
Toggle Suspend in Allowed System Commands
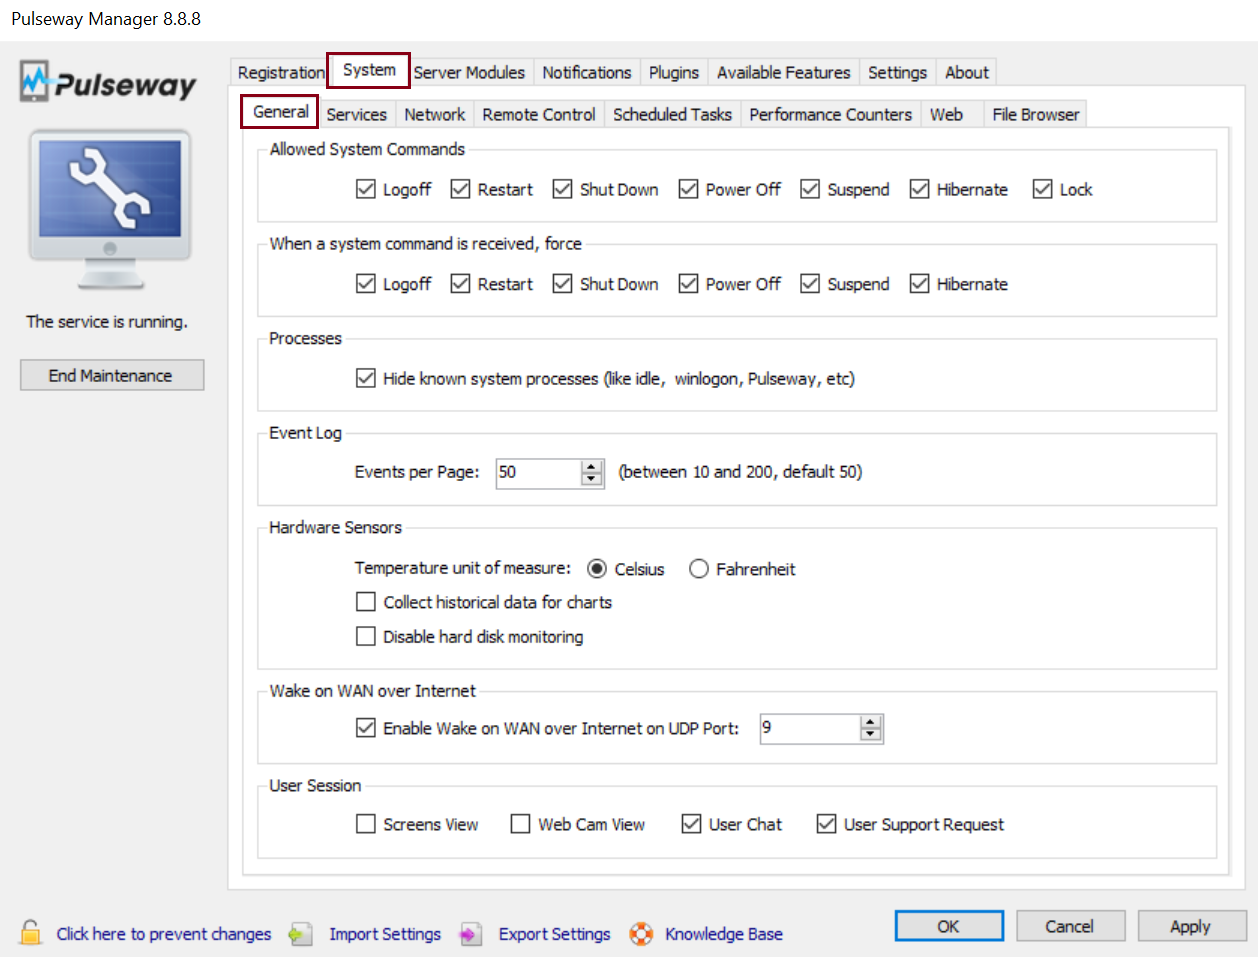(810, 189)
